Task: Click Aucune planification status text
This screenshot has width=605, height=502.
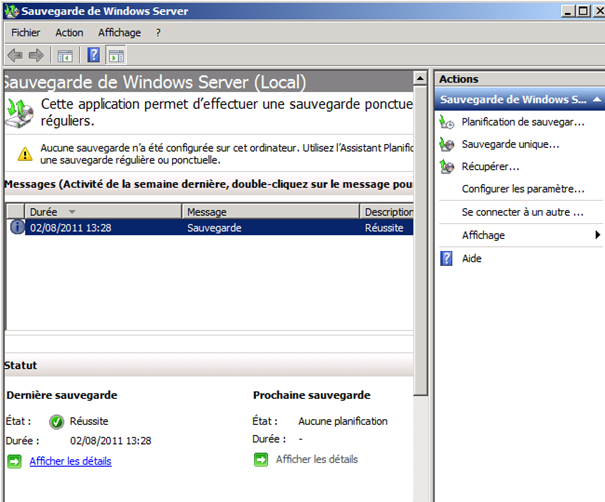Action: (x=343, y=421)
